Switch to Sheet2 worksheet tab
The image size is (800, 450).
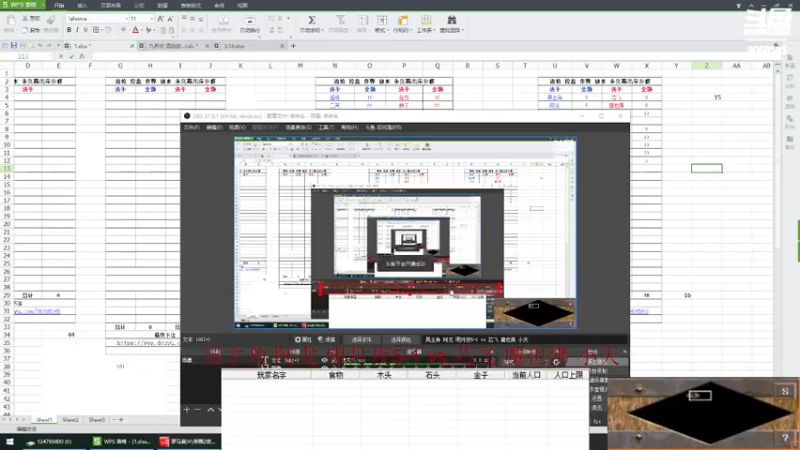[x=70, y=420]
